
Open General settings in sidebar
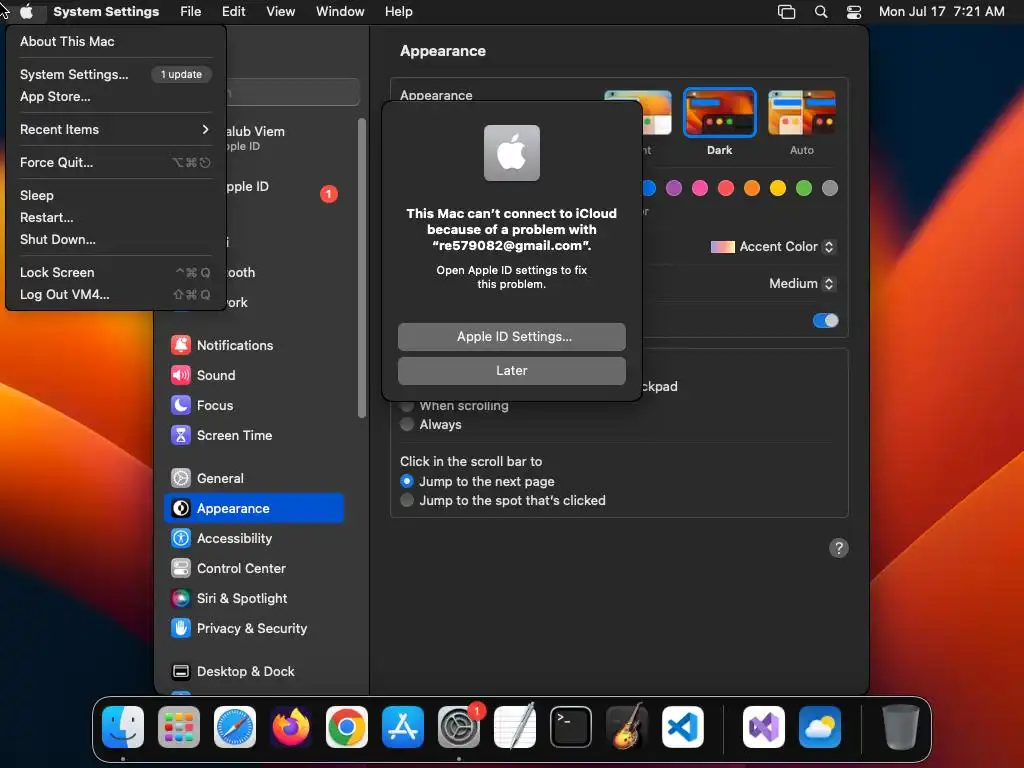[255, 479]
